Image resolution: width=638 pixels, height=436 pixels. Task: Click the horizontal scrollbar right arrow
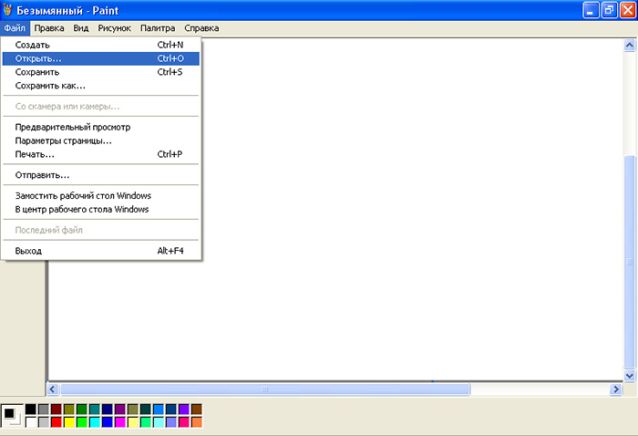pos(616,390)
